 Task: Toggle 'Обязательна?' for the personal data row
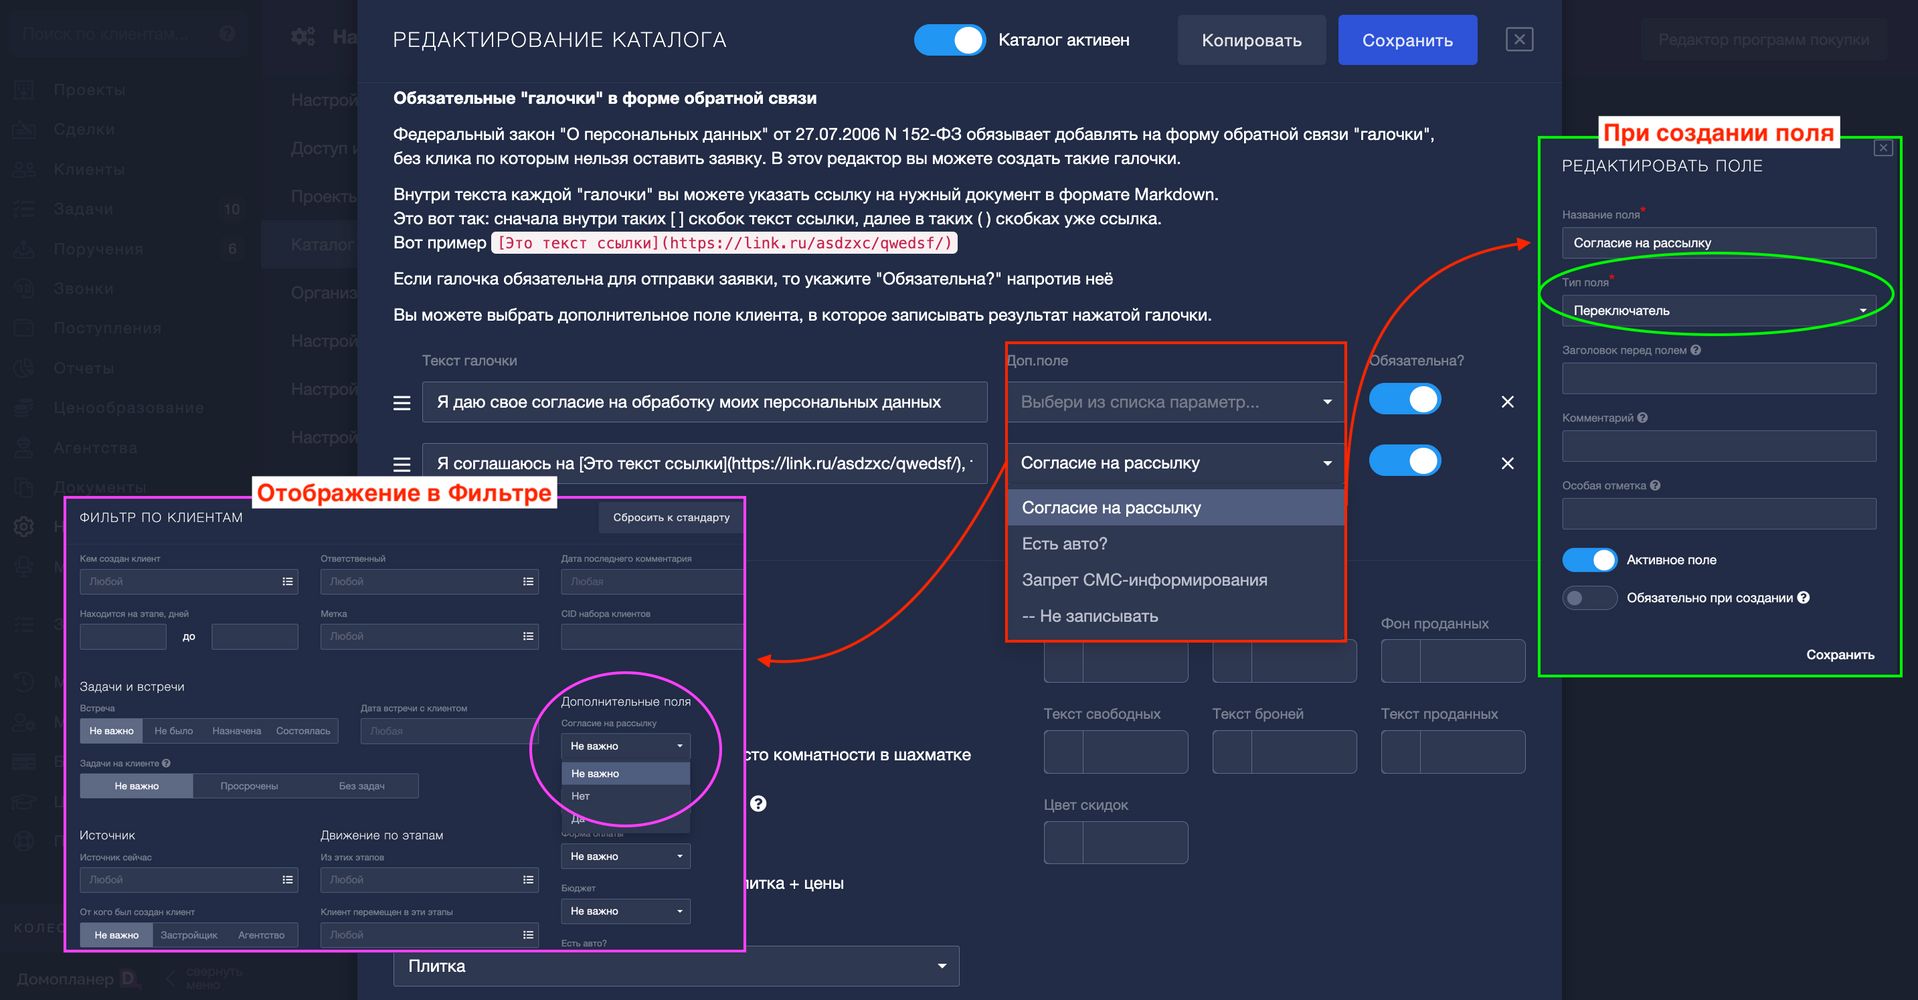pos(1405,400)
